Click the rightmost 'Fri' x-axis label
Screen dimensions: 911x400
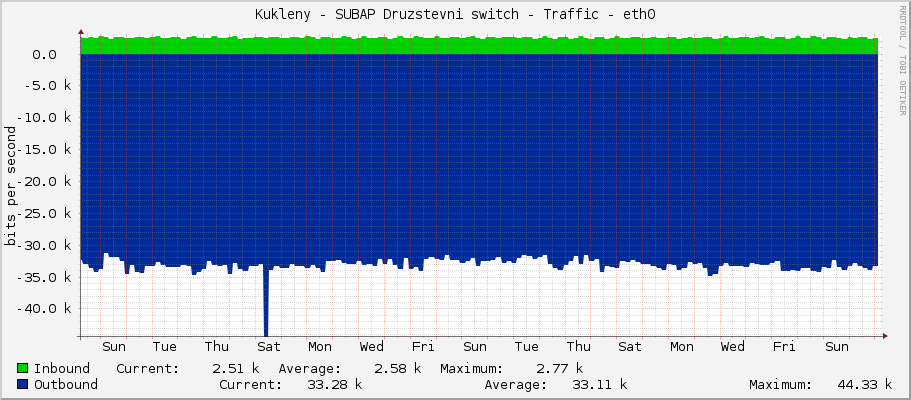coord(784,347)
